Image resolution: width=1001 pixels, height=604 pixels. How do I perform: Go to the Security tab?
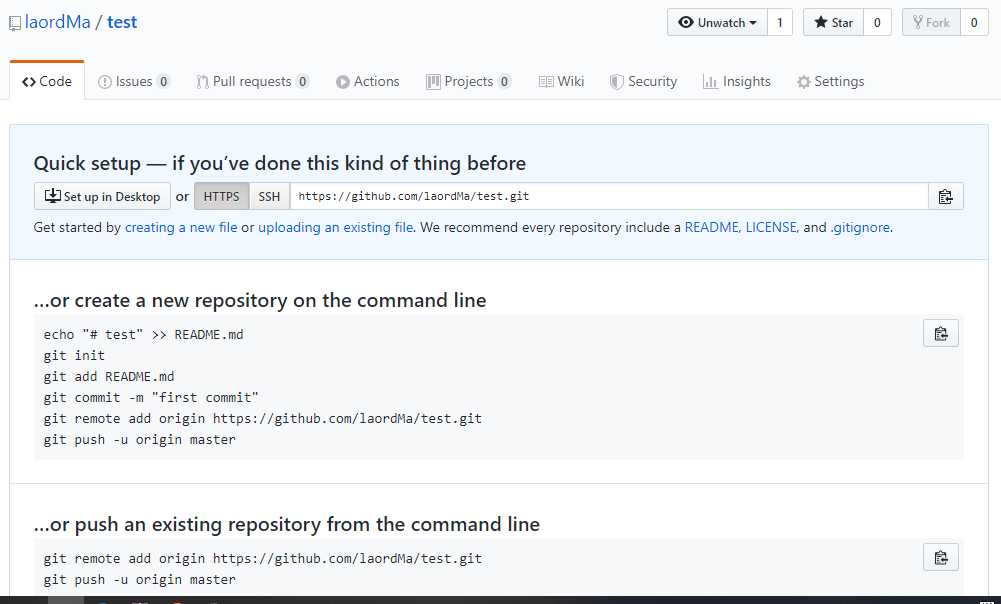[644, 81]
